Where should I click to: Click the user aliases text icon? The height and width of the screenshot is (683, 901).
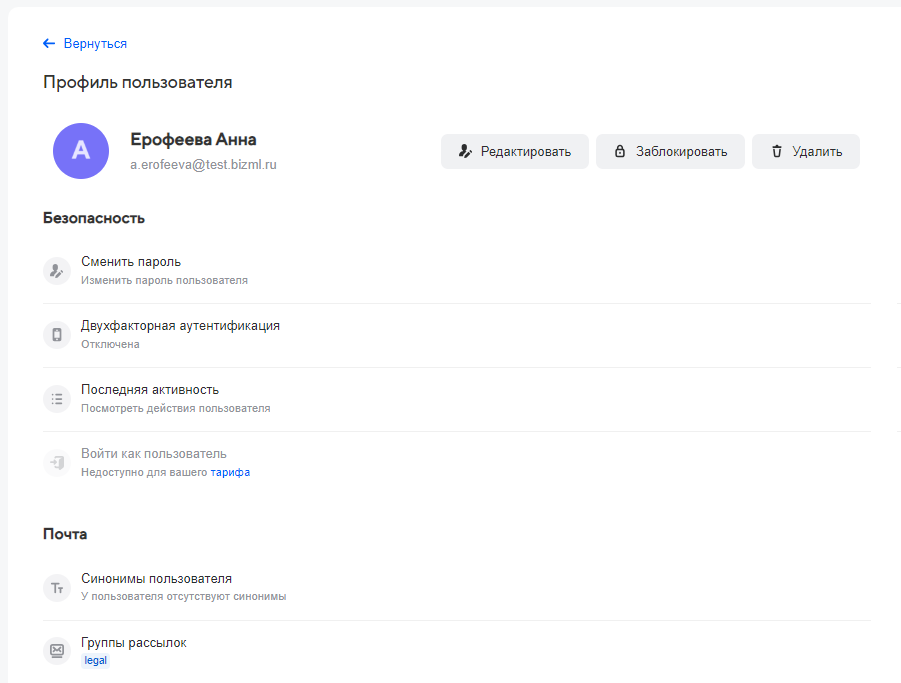coord(57,588)
